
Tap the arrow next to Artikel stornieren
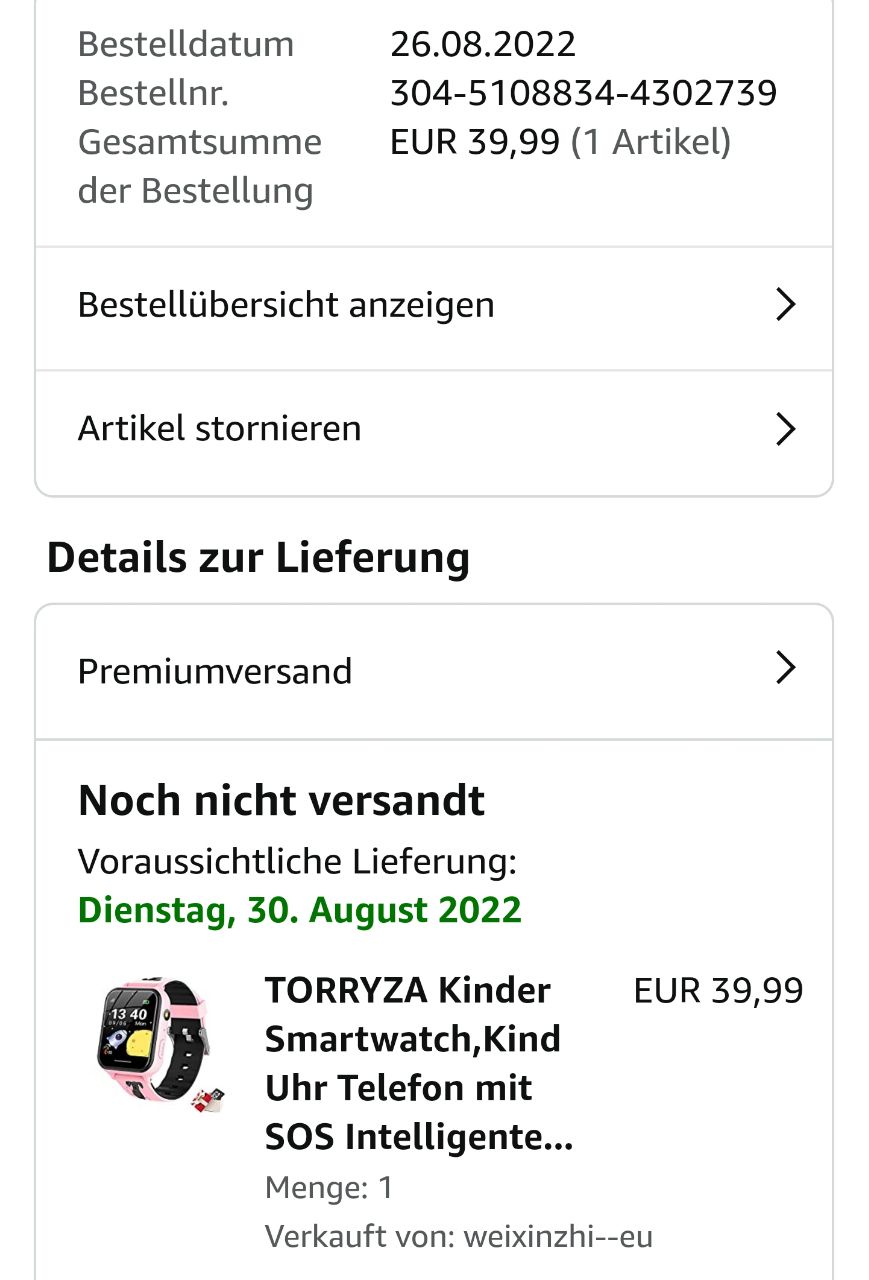tap(786, 429)
